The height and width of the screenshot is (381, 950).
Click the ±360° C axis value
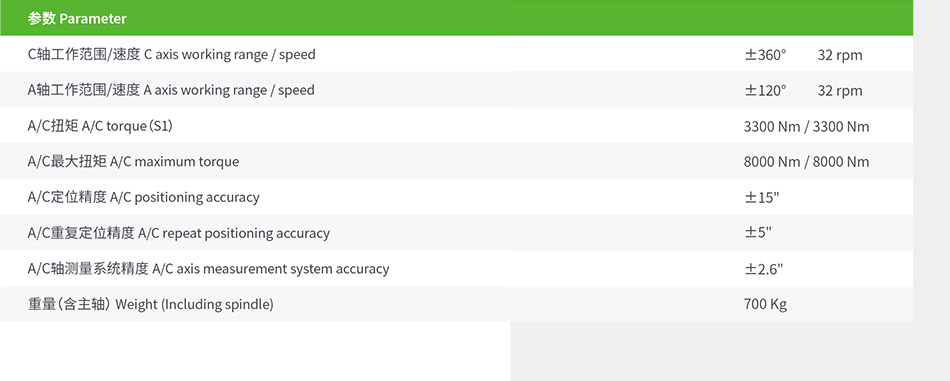coord(765,55)
